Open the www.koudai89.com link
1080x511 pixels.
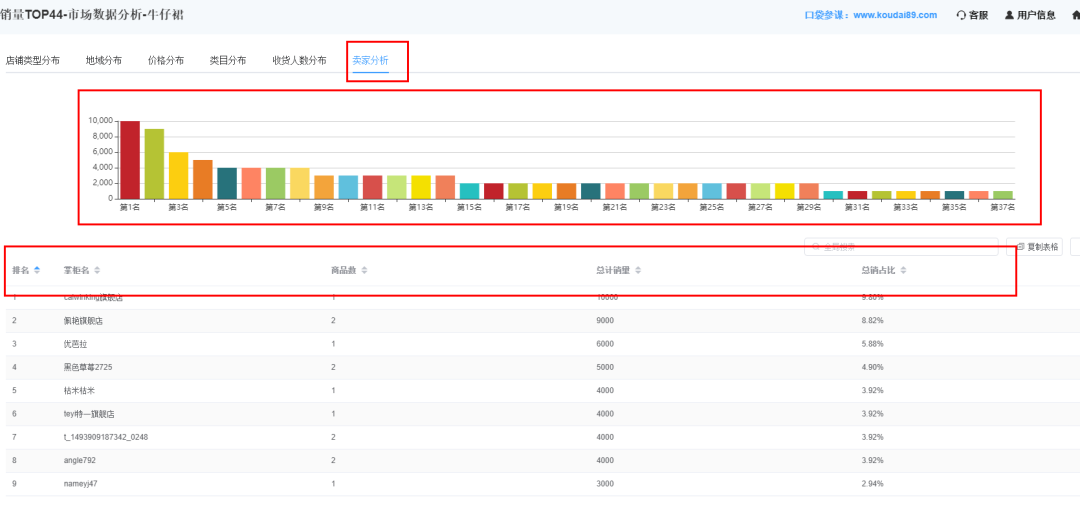coord(895,15)
